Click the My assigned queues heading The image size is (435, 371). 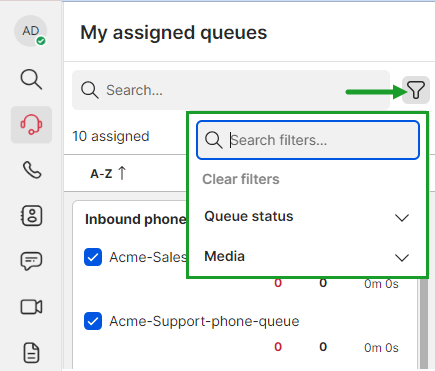(x=174, y=33)
